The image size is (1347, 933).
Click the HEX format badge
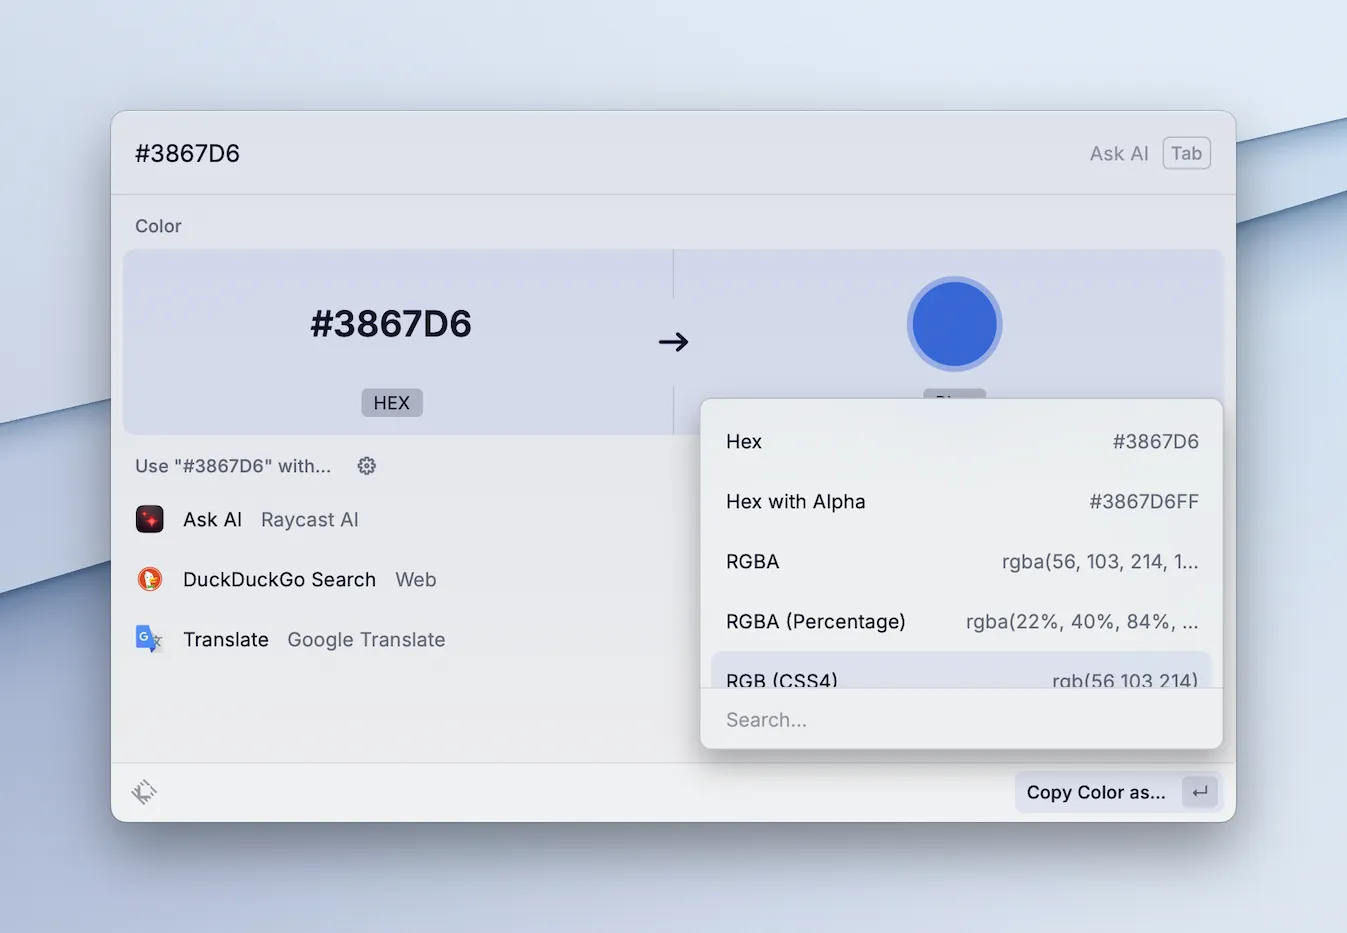pos(392,403)
